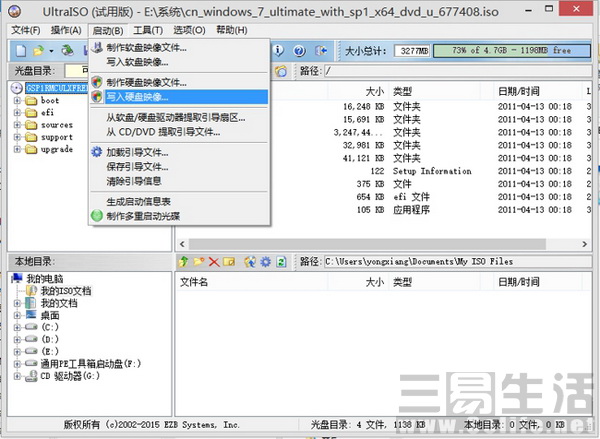The height and width of the screenshot is (439, 600).
Task: Click the 3277MB total size field
Action: (412, 51)
